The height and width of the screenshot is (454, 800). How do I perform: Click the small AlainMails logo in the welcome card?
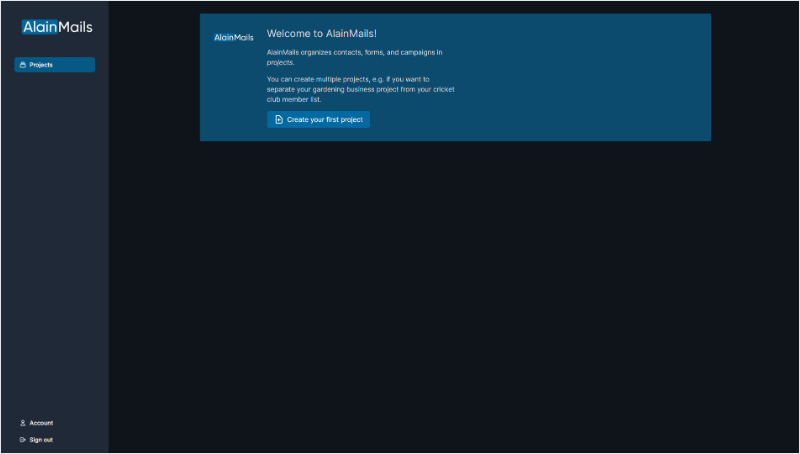tap(234, 38)
